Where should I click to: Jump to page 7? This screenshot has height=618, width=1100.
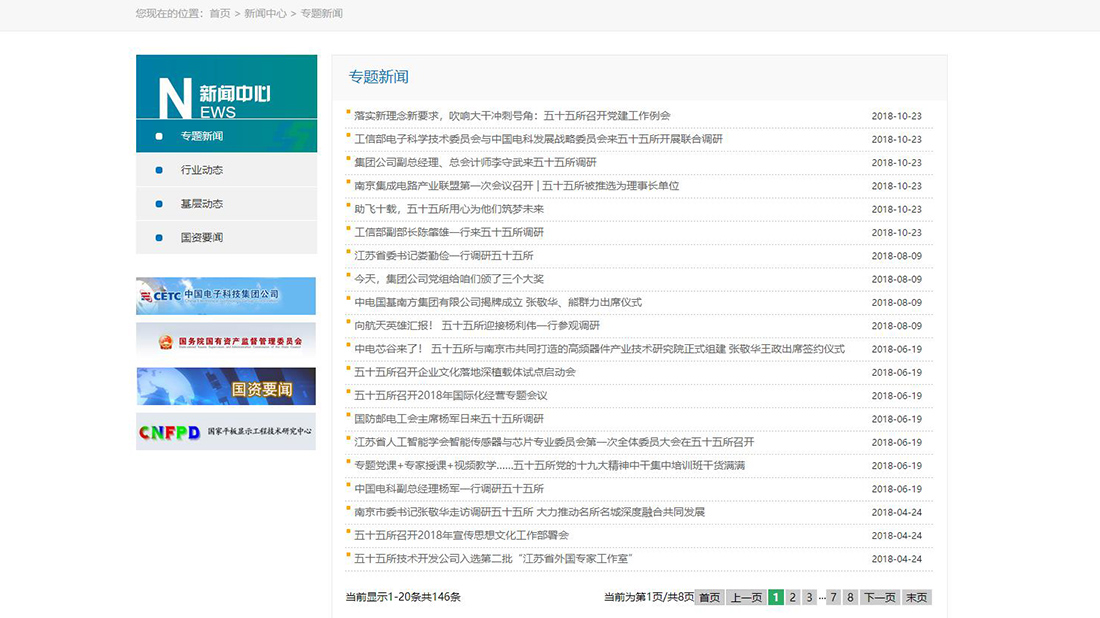point(833,597)
